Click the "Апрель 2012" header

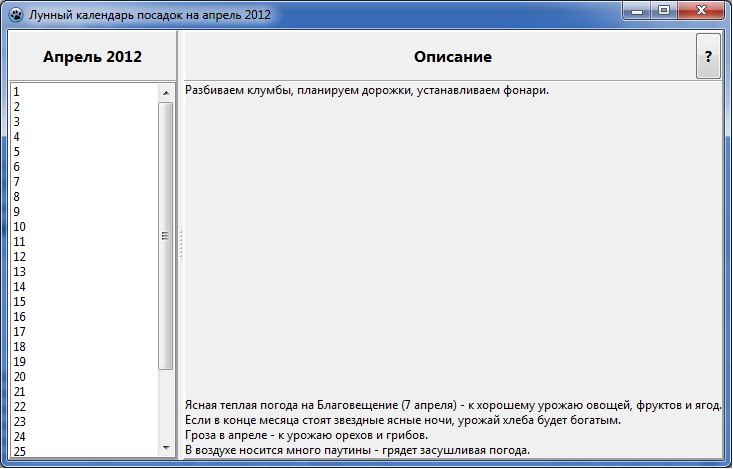92,57
